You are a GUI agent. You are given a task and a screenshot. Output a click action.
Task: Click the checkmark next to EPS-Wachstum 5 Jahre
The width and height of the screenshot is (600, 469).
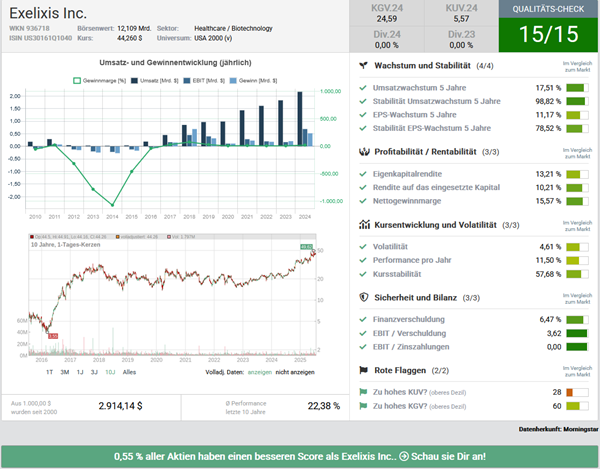363,115
